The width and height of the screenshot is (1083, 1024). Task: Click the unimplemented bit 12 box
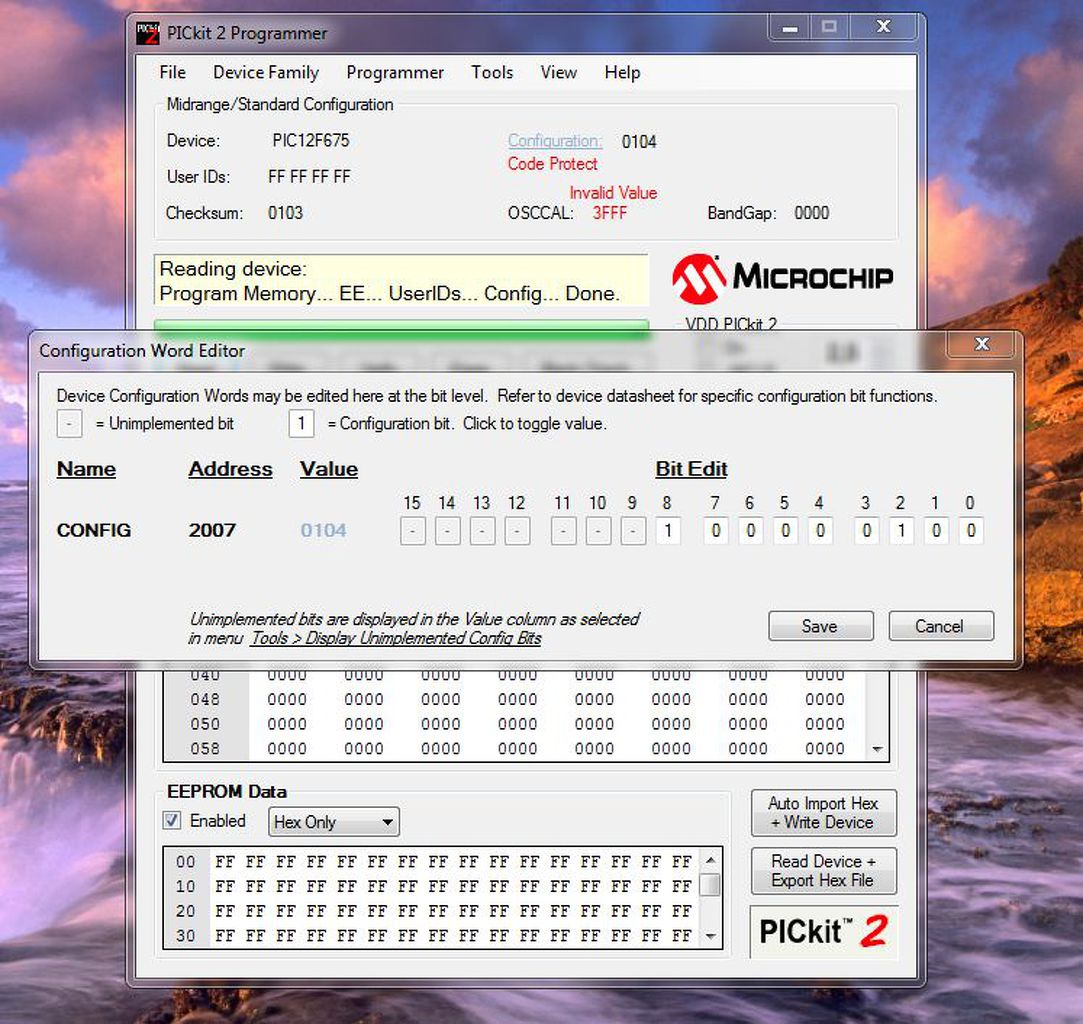(517, 530)
